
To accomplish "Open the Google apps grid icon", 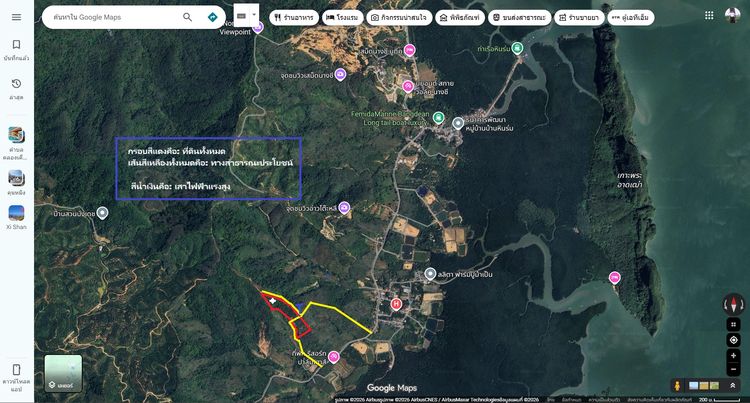I will [709, 16].
